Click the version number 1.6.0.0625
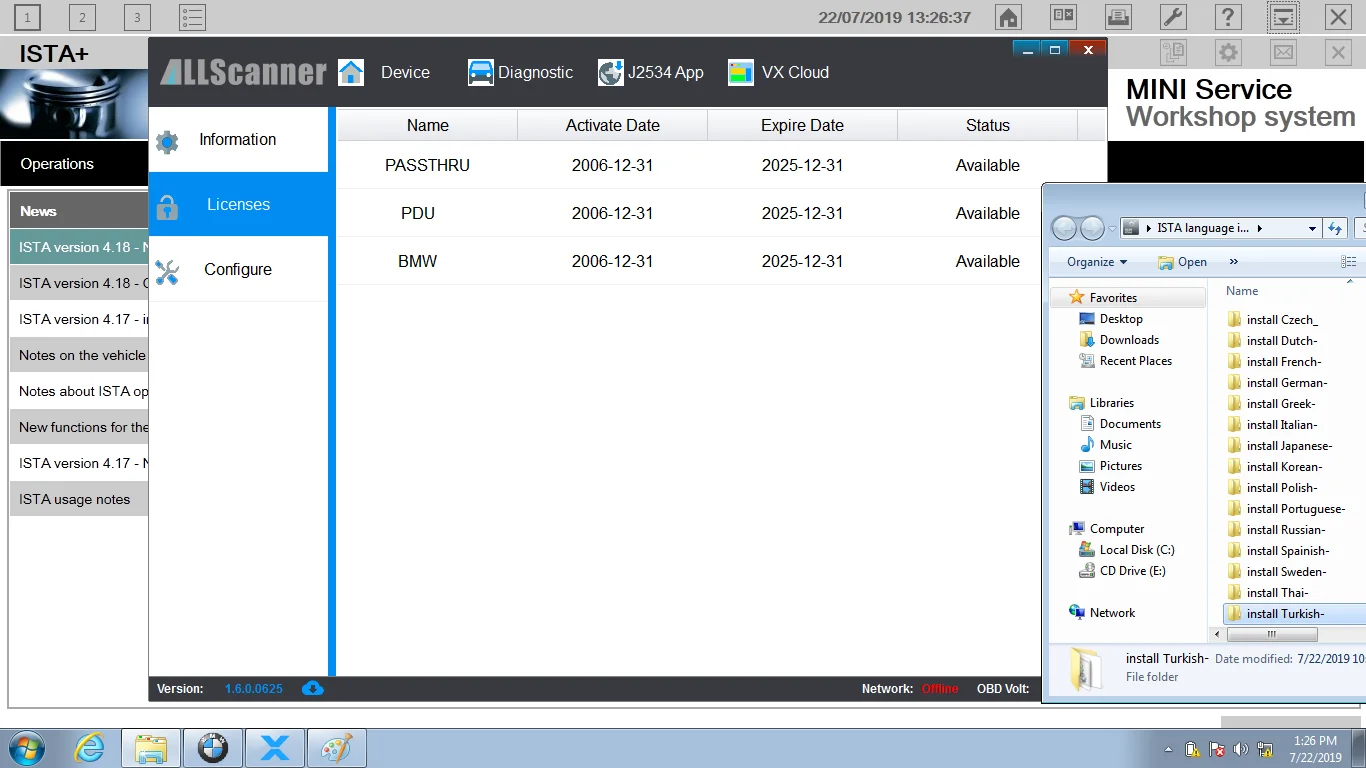 point(254,689)
